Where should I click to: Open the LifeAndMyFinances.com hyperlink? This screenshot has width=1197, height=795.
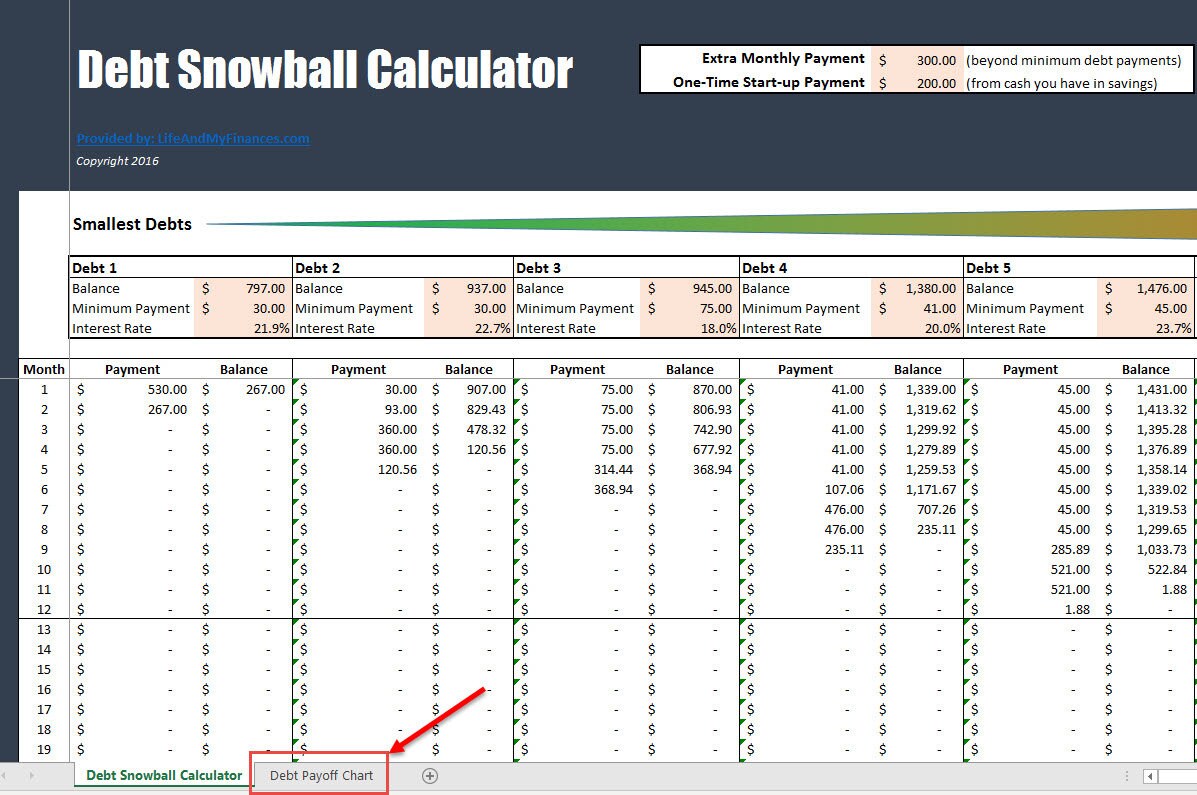point(192,138)
